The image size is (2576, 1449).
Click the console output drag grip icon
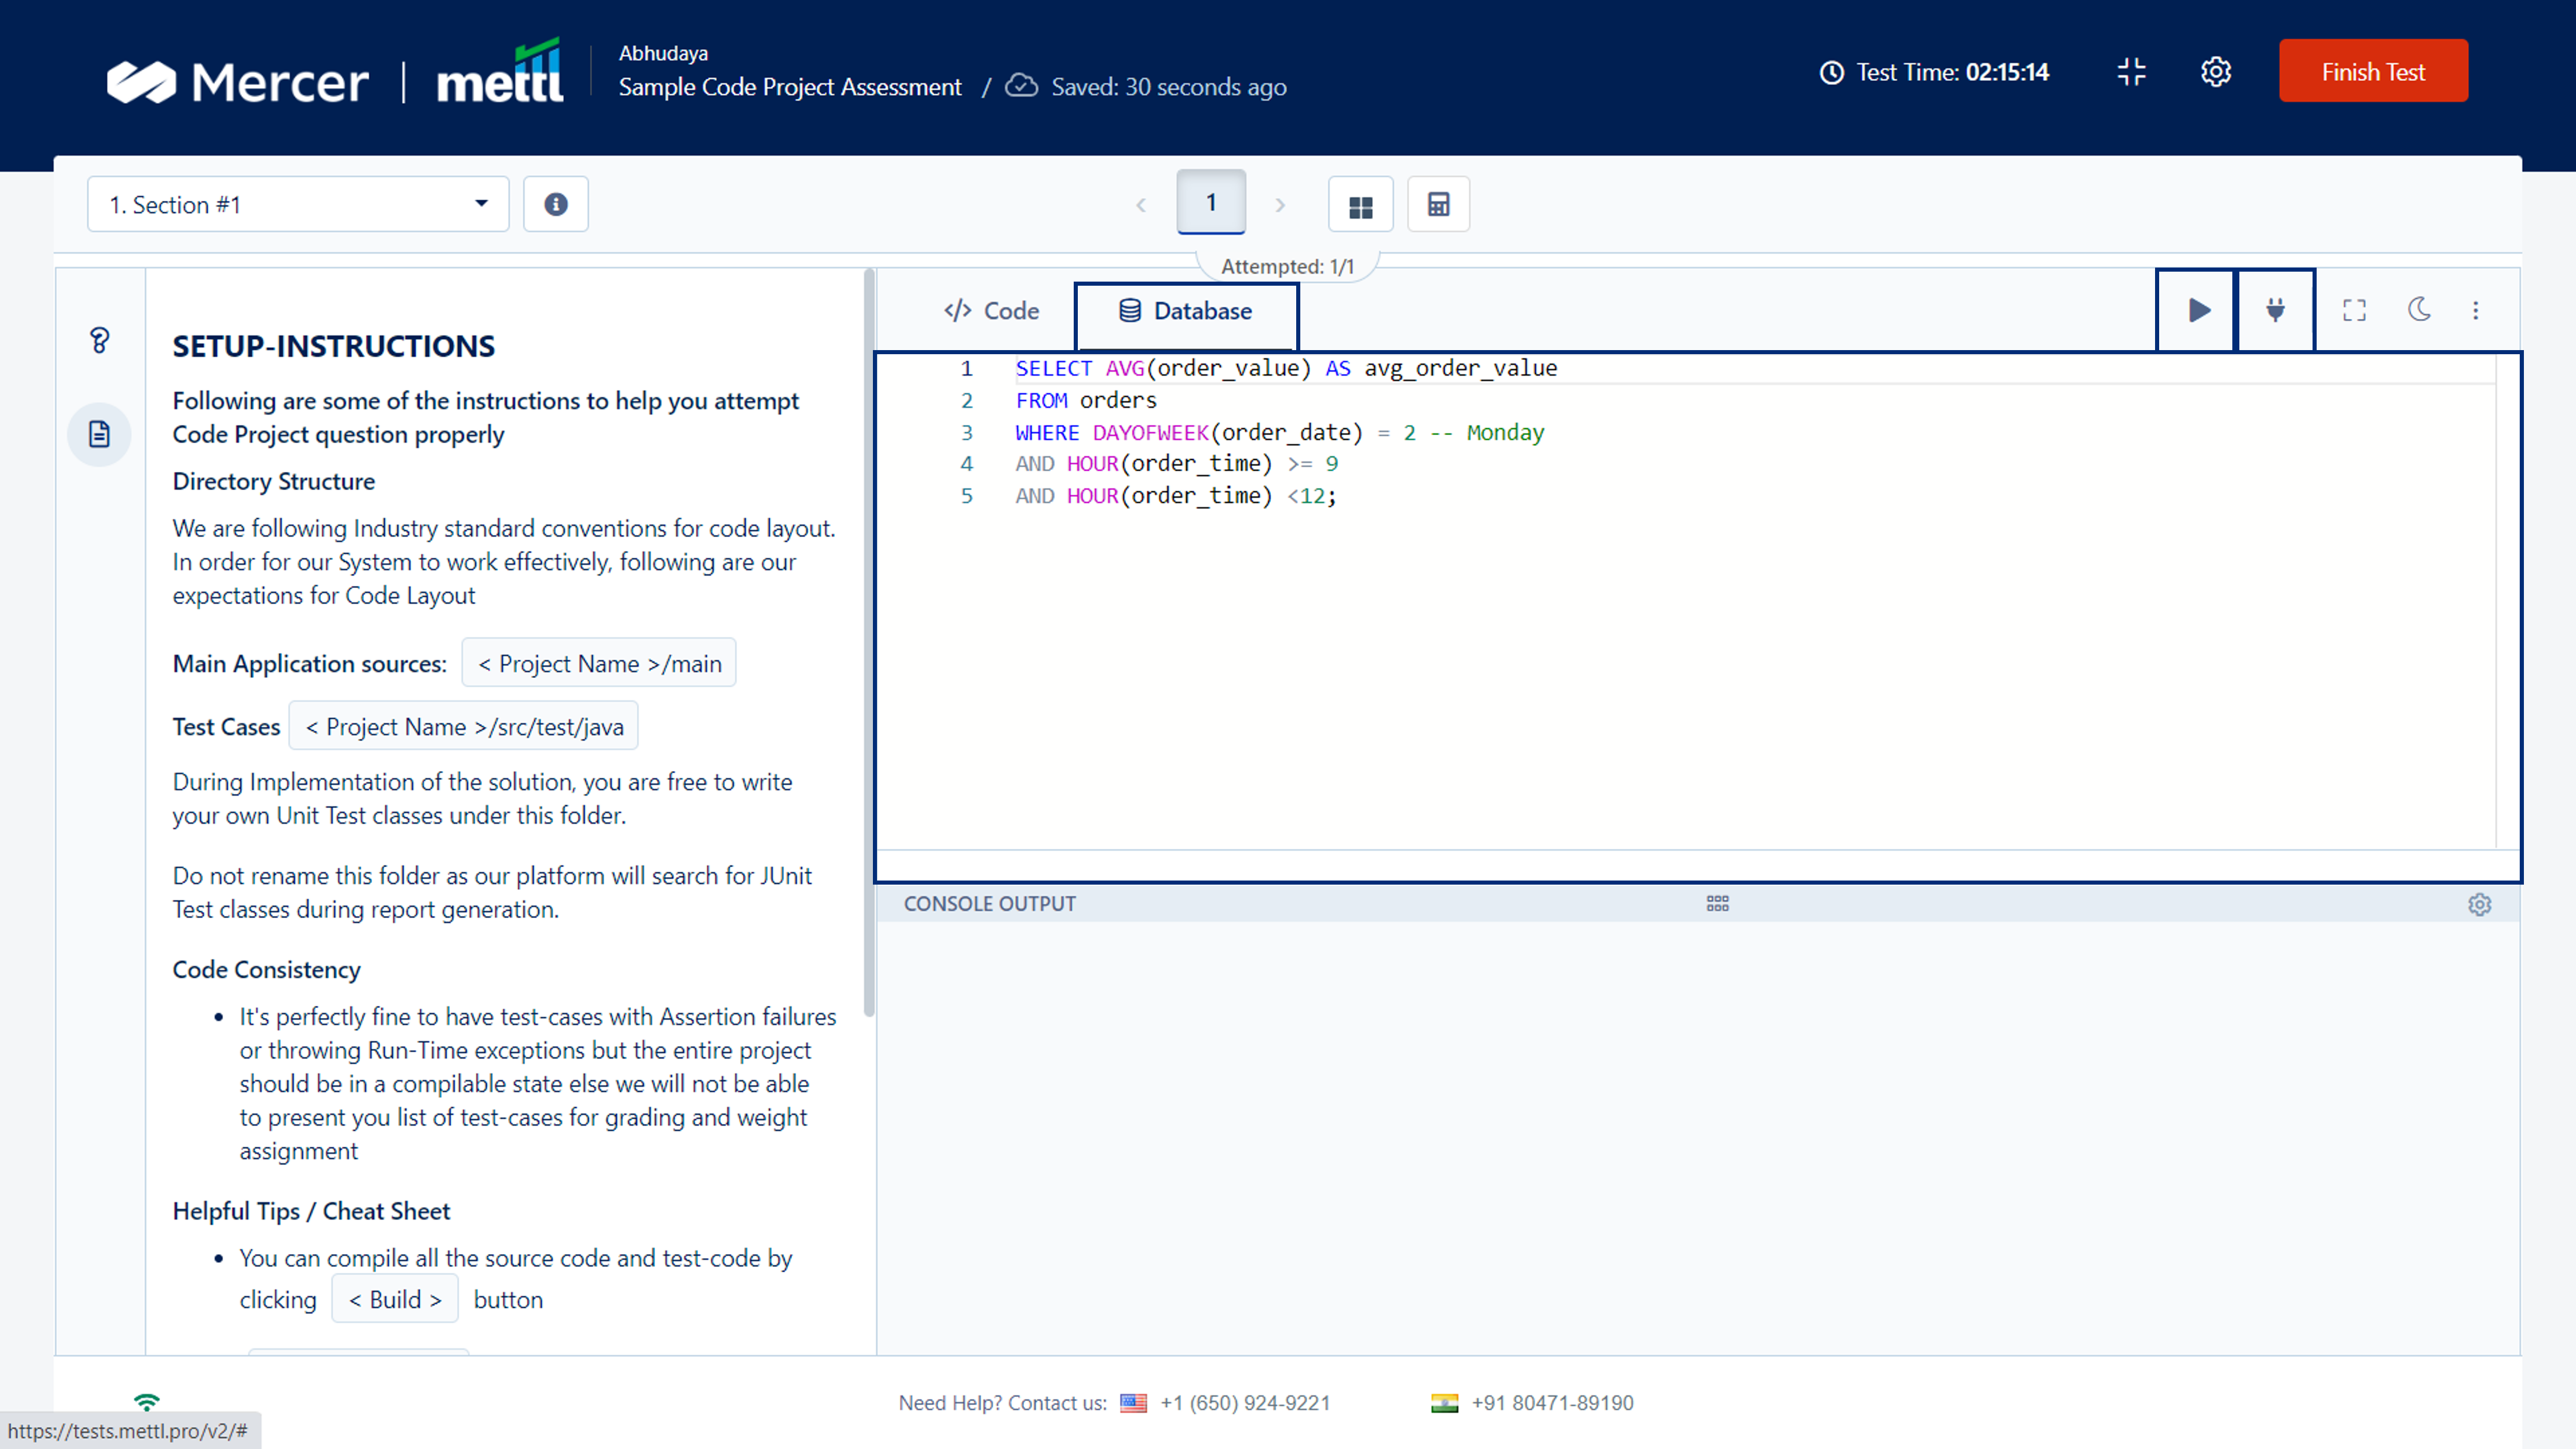tap(1717, 903)
